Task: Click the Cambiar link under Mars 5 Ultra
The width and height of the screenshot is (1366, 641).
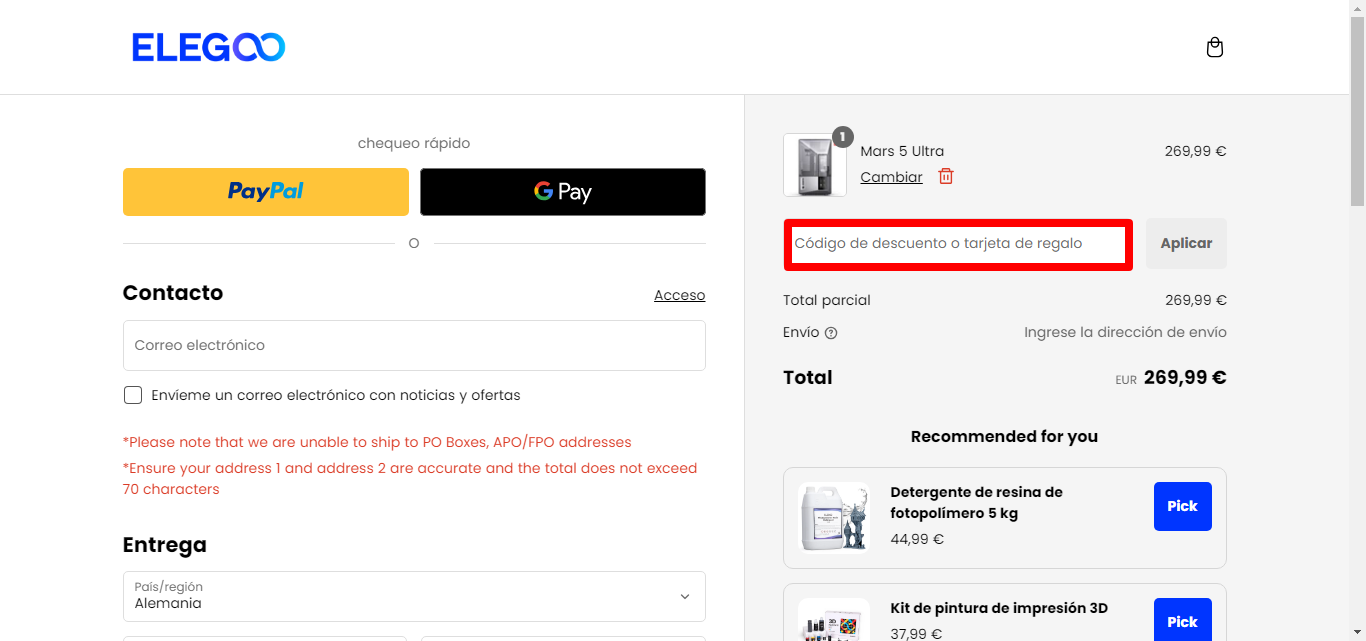Action: coord(891,177)
